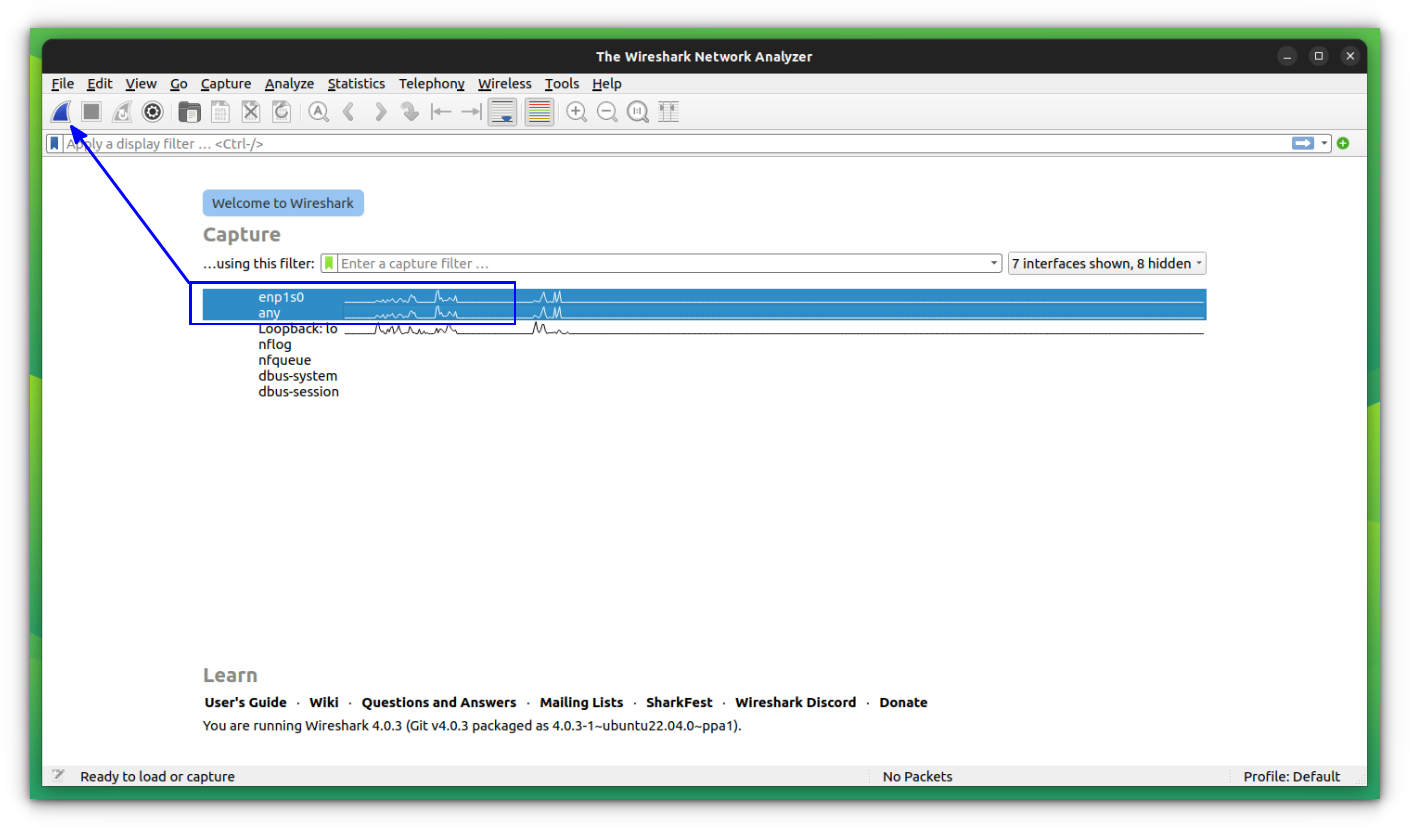Image resolution: width=1410 pixels, height=831 pixels.
Task: Click the No Packets status text
Action: click(917, 776)
